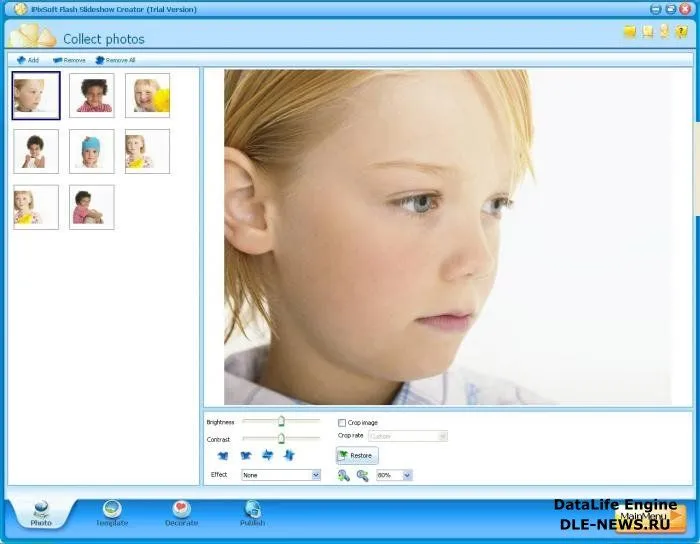Click the large photo preview of the child
Image resolution: width=700 pixels, height=544 pixels.
pos(447,237)
